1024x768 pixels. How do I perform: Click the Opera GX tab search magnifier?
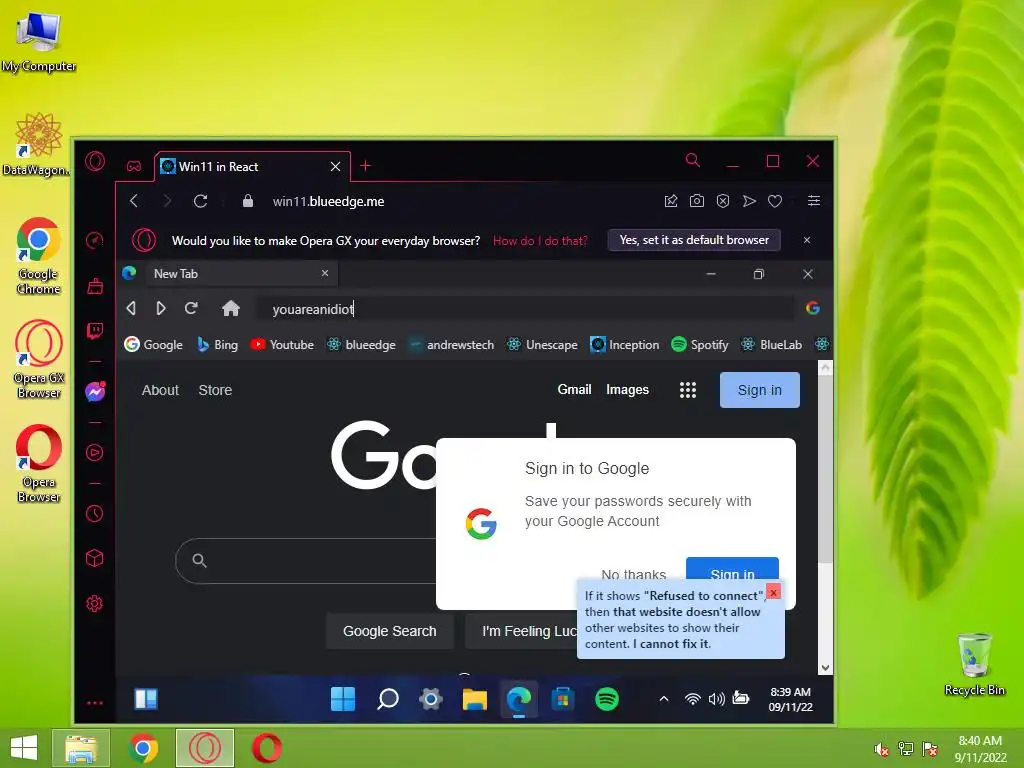(x=693, y=161)
